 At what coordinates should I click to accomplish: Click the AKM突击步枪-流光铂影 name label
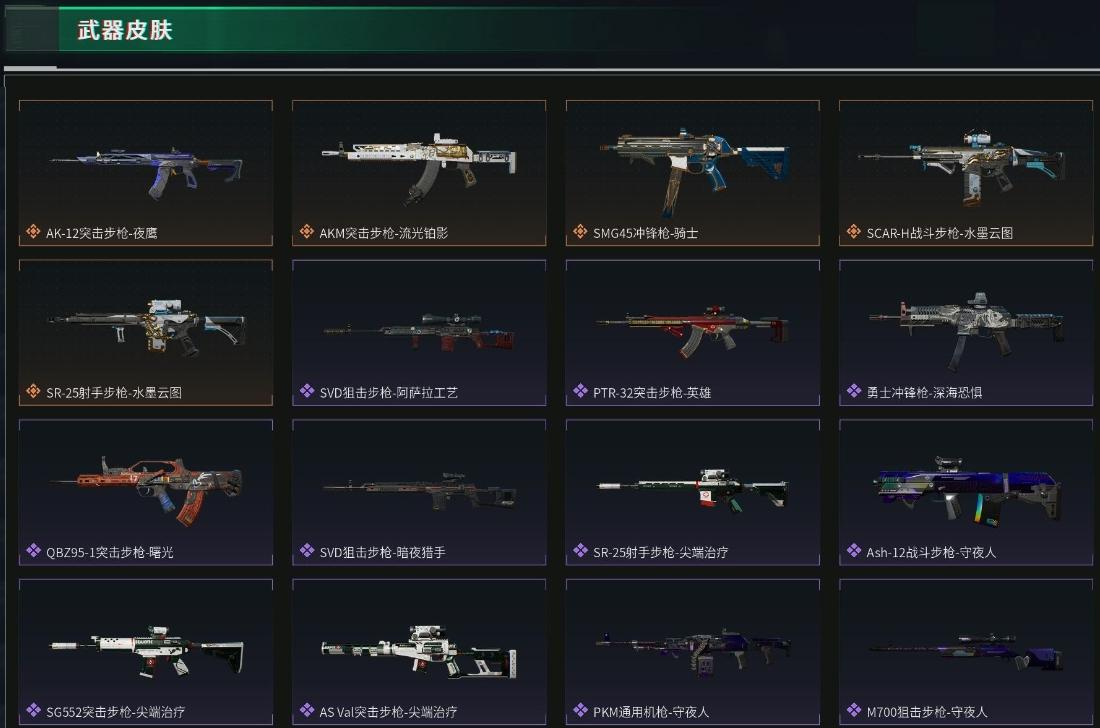click(384, 233)
